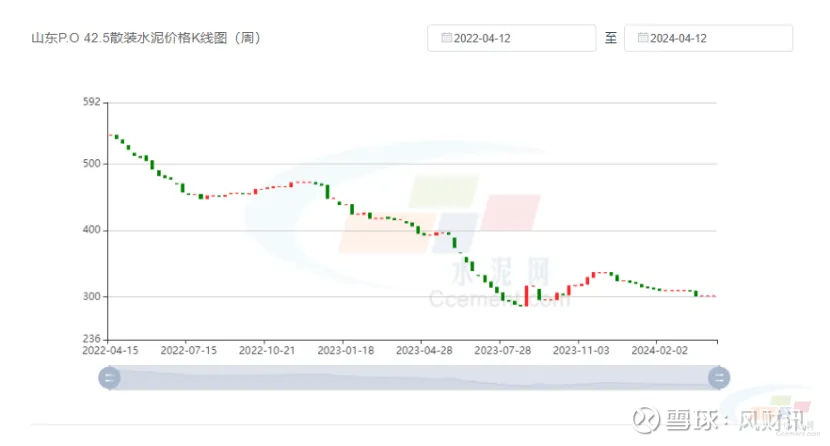
Task: Open the start date field 2022-04-12
Action: pos(511,38)
